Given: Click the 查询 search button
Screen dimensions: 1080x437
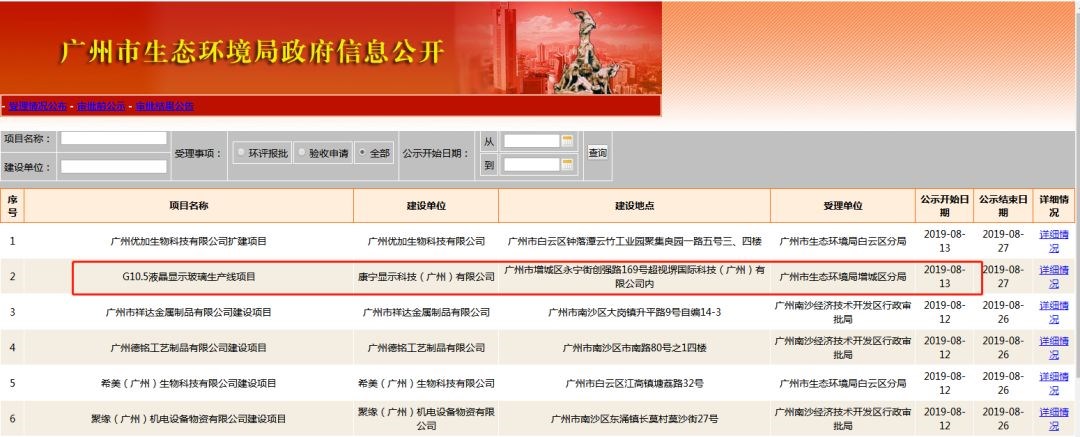Looking at the screenshot, I should point(597,153).
